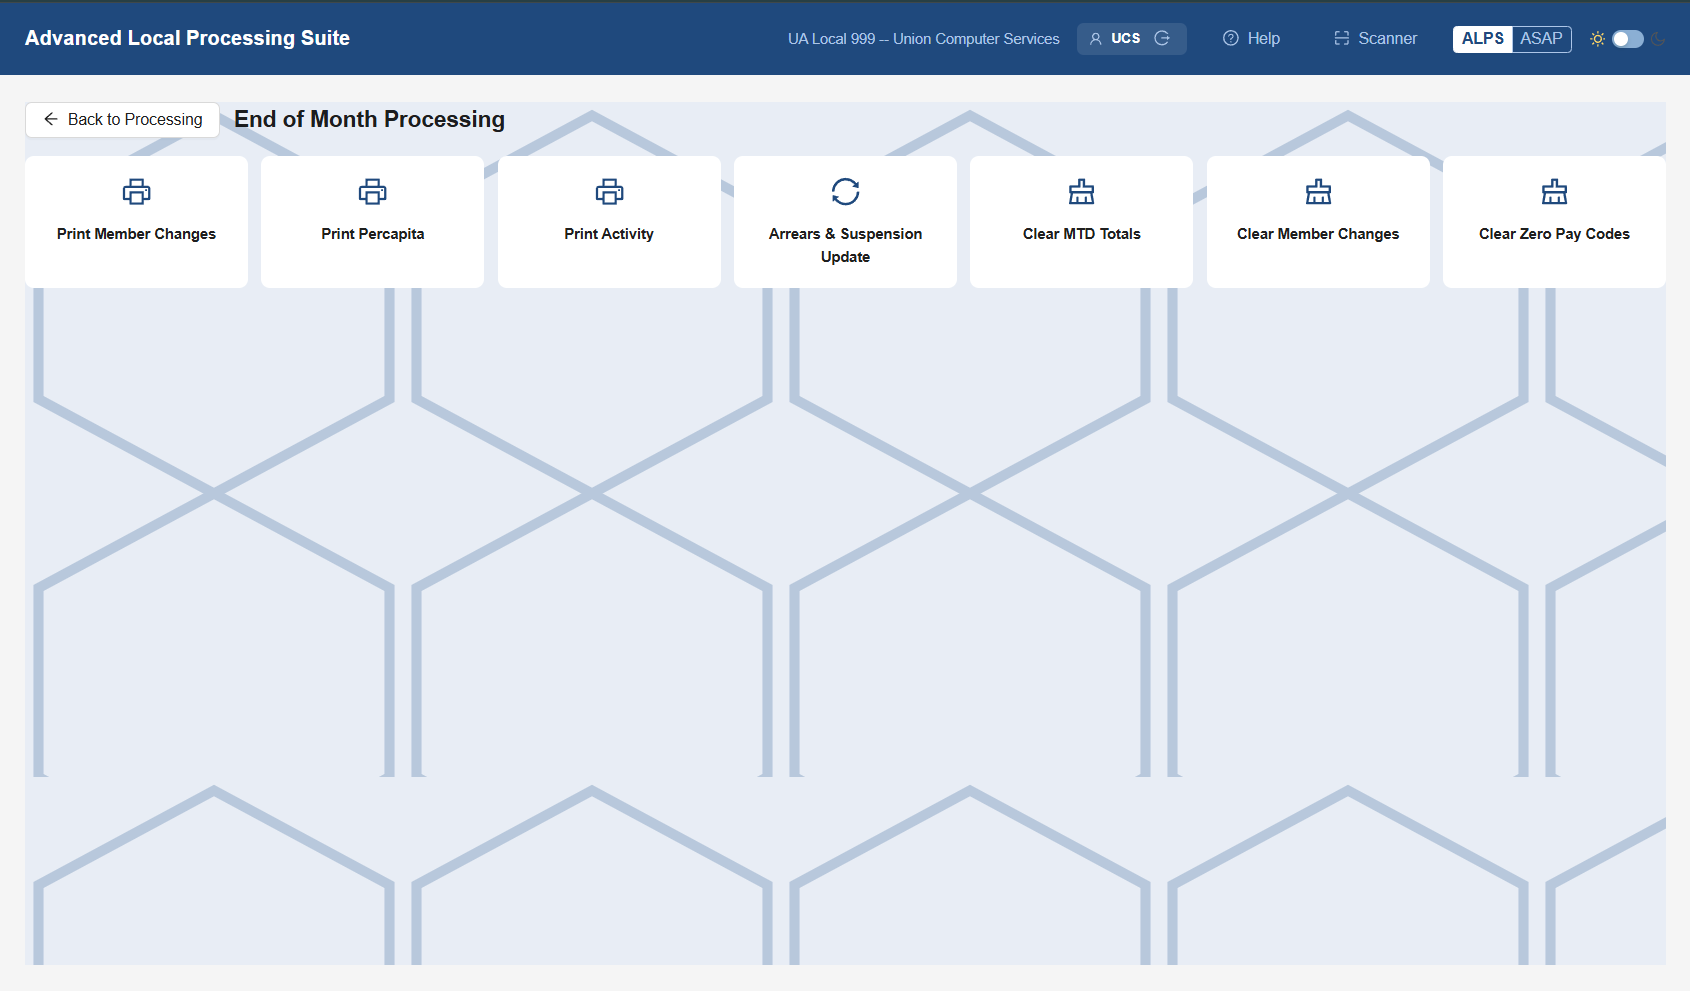
Task: Go back via Back to Processing label
Action: click(135, 119)
